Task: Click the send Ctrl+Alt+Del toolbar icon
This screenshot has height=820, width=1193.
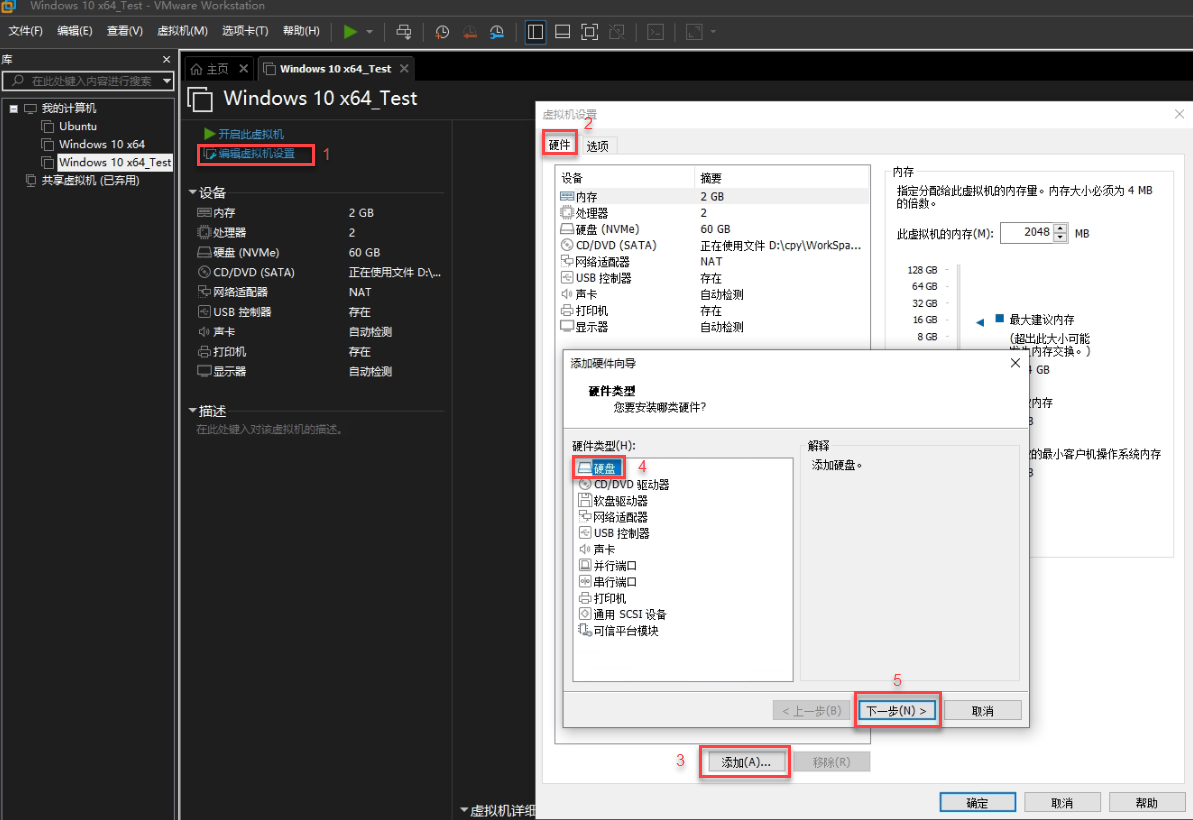Action: [404, 31]
